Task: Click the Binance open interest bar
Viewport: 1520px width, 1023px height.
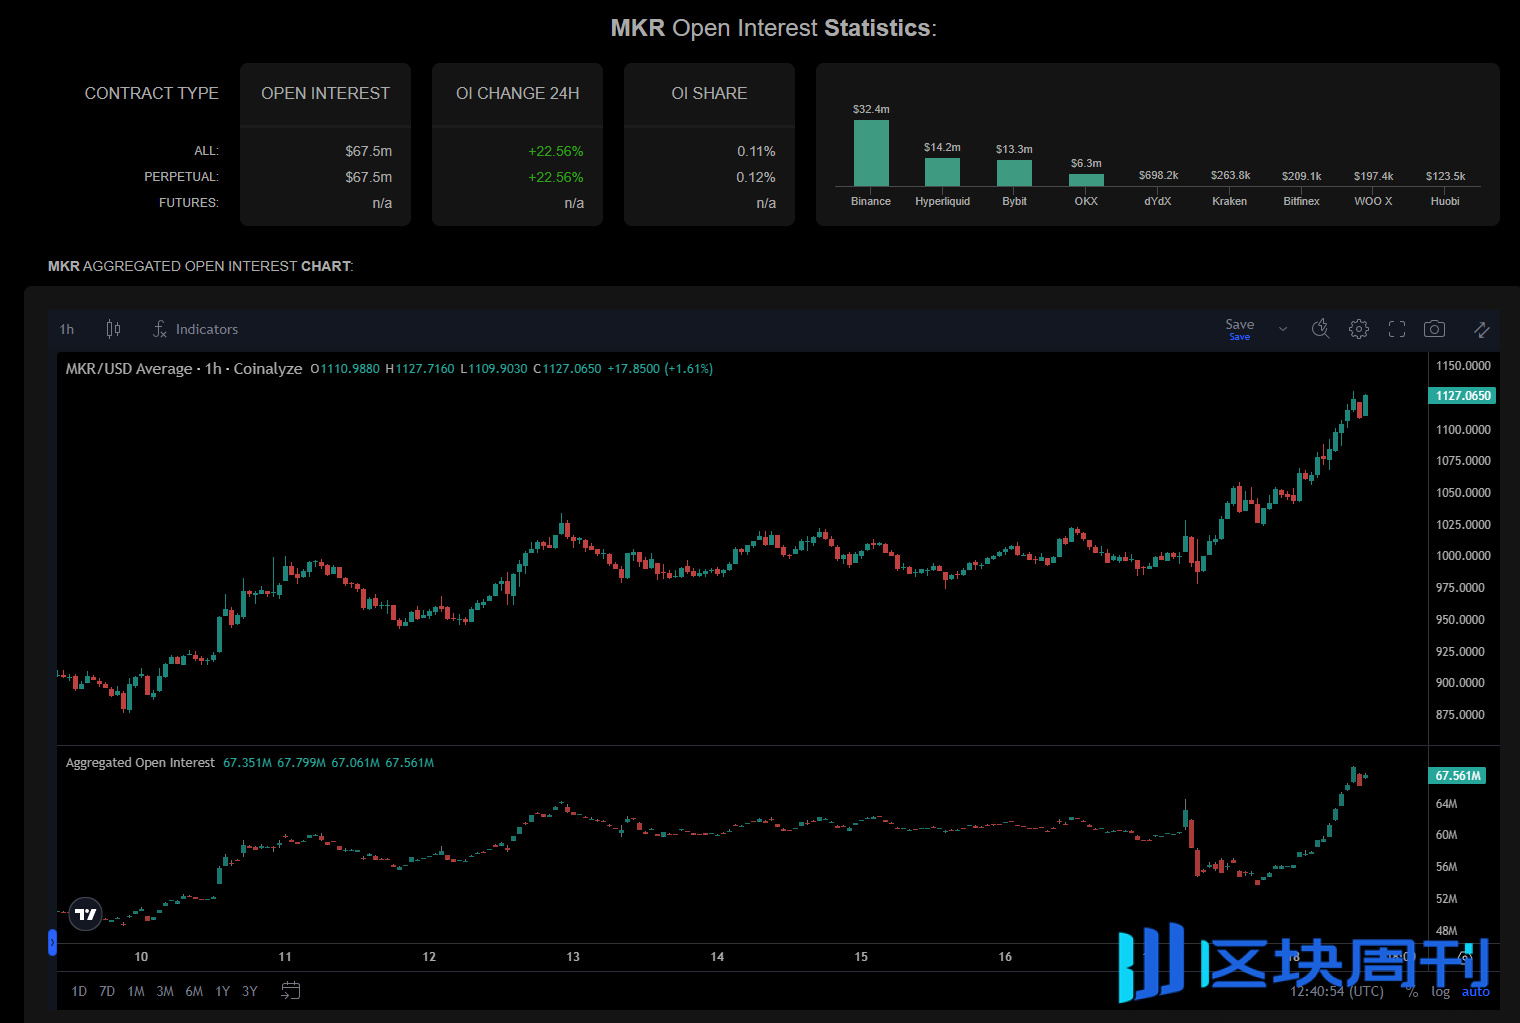Action: click(x=871, y=153)
